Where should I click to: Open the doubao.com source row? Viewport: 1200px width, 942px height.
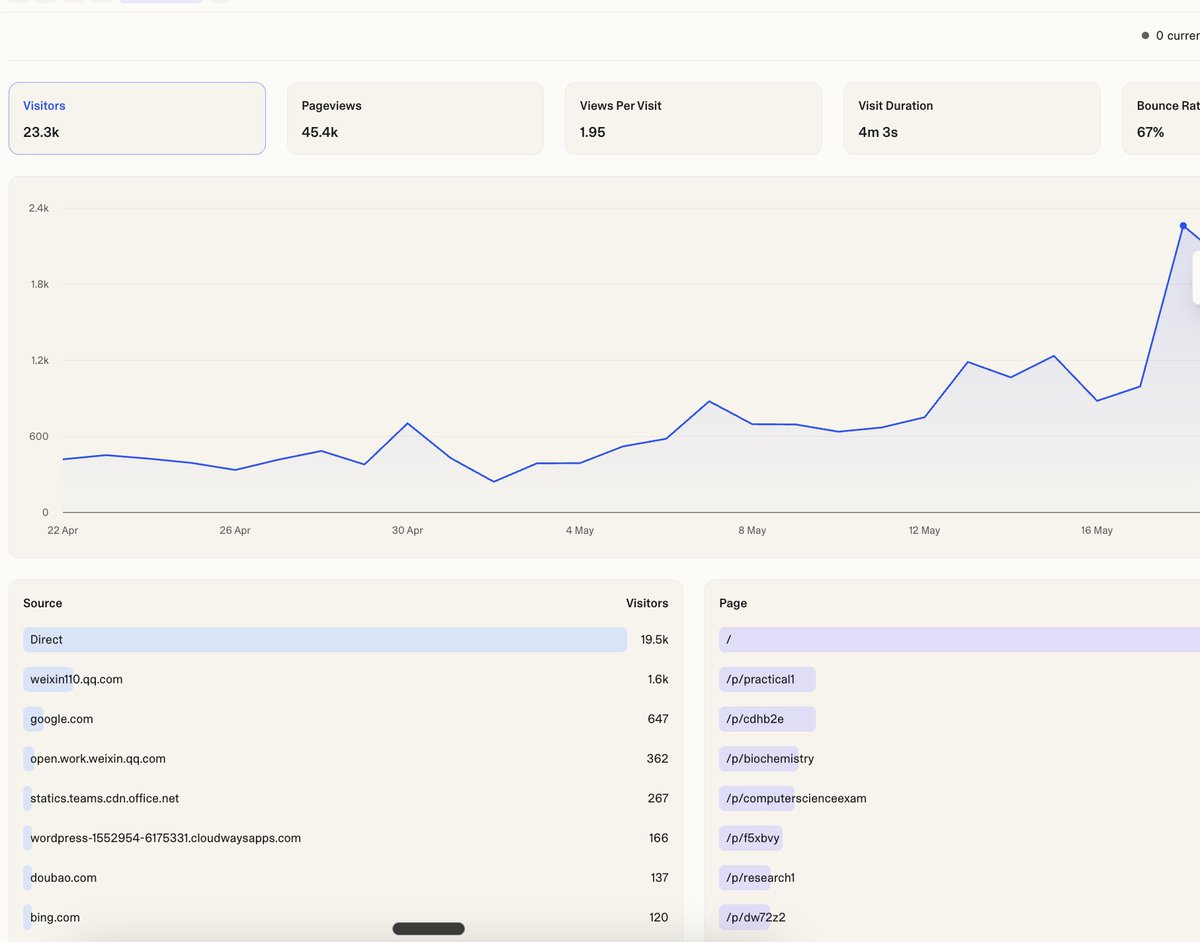[346, 878]
